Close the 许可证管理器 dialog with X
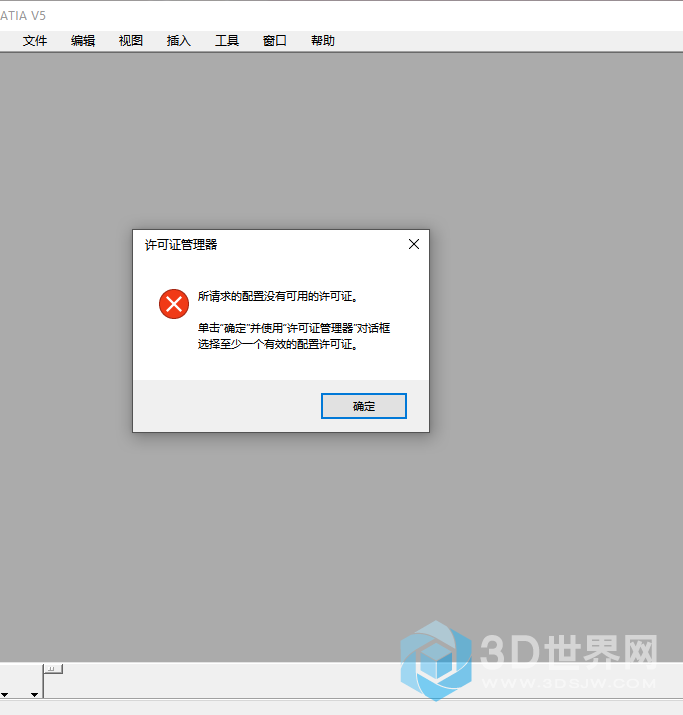This screenshot has width=683, height=715. coord(414,244)
